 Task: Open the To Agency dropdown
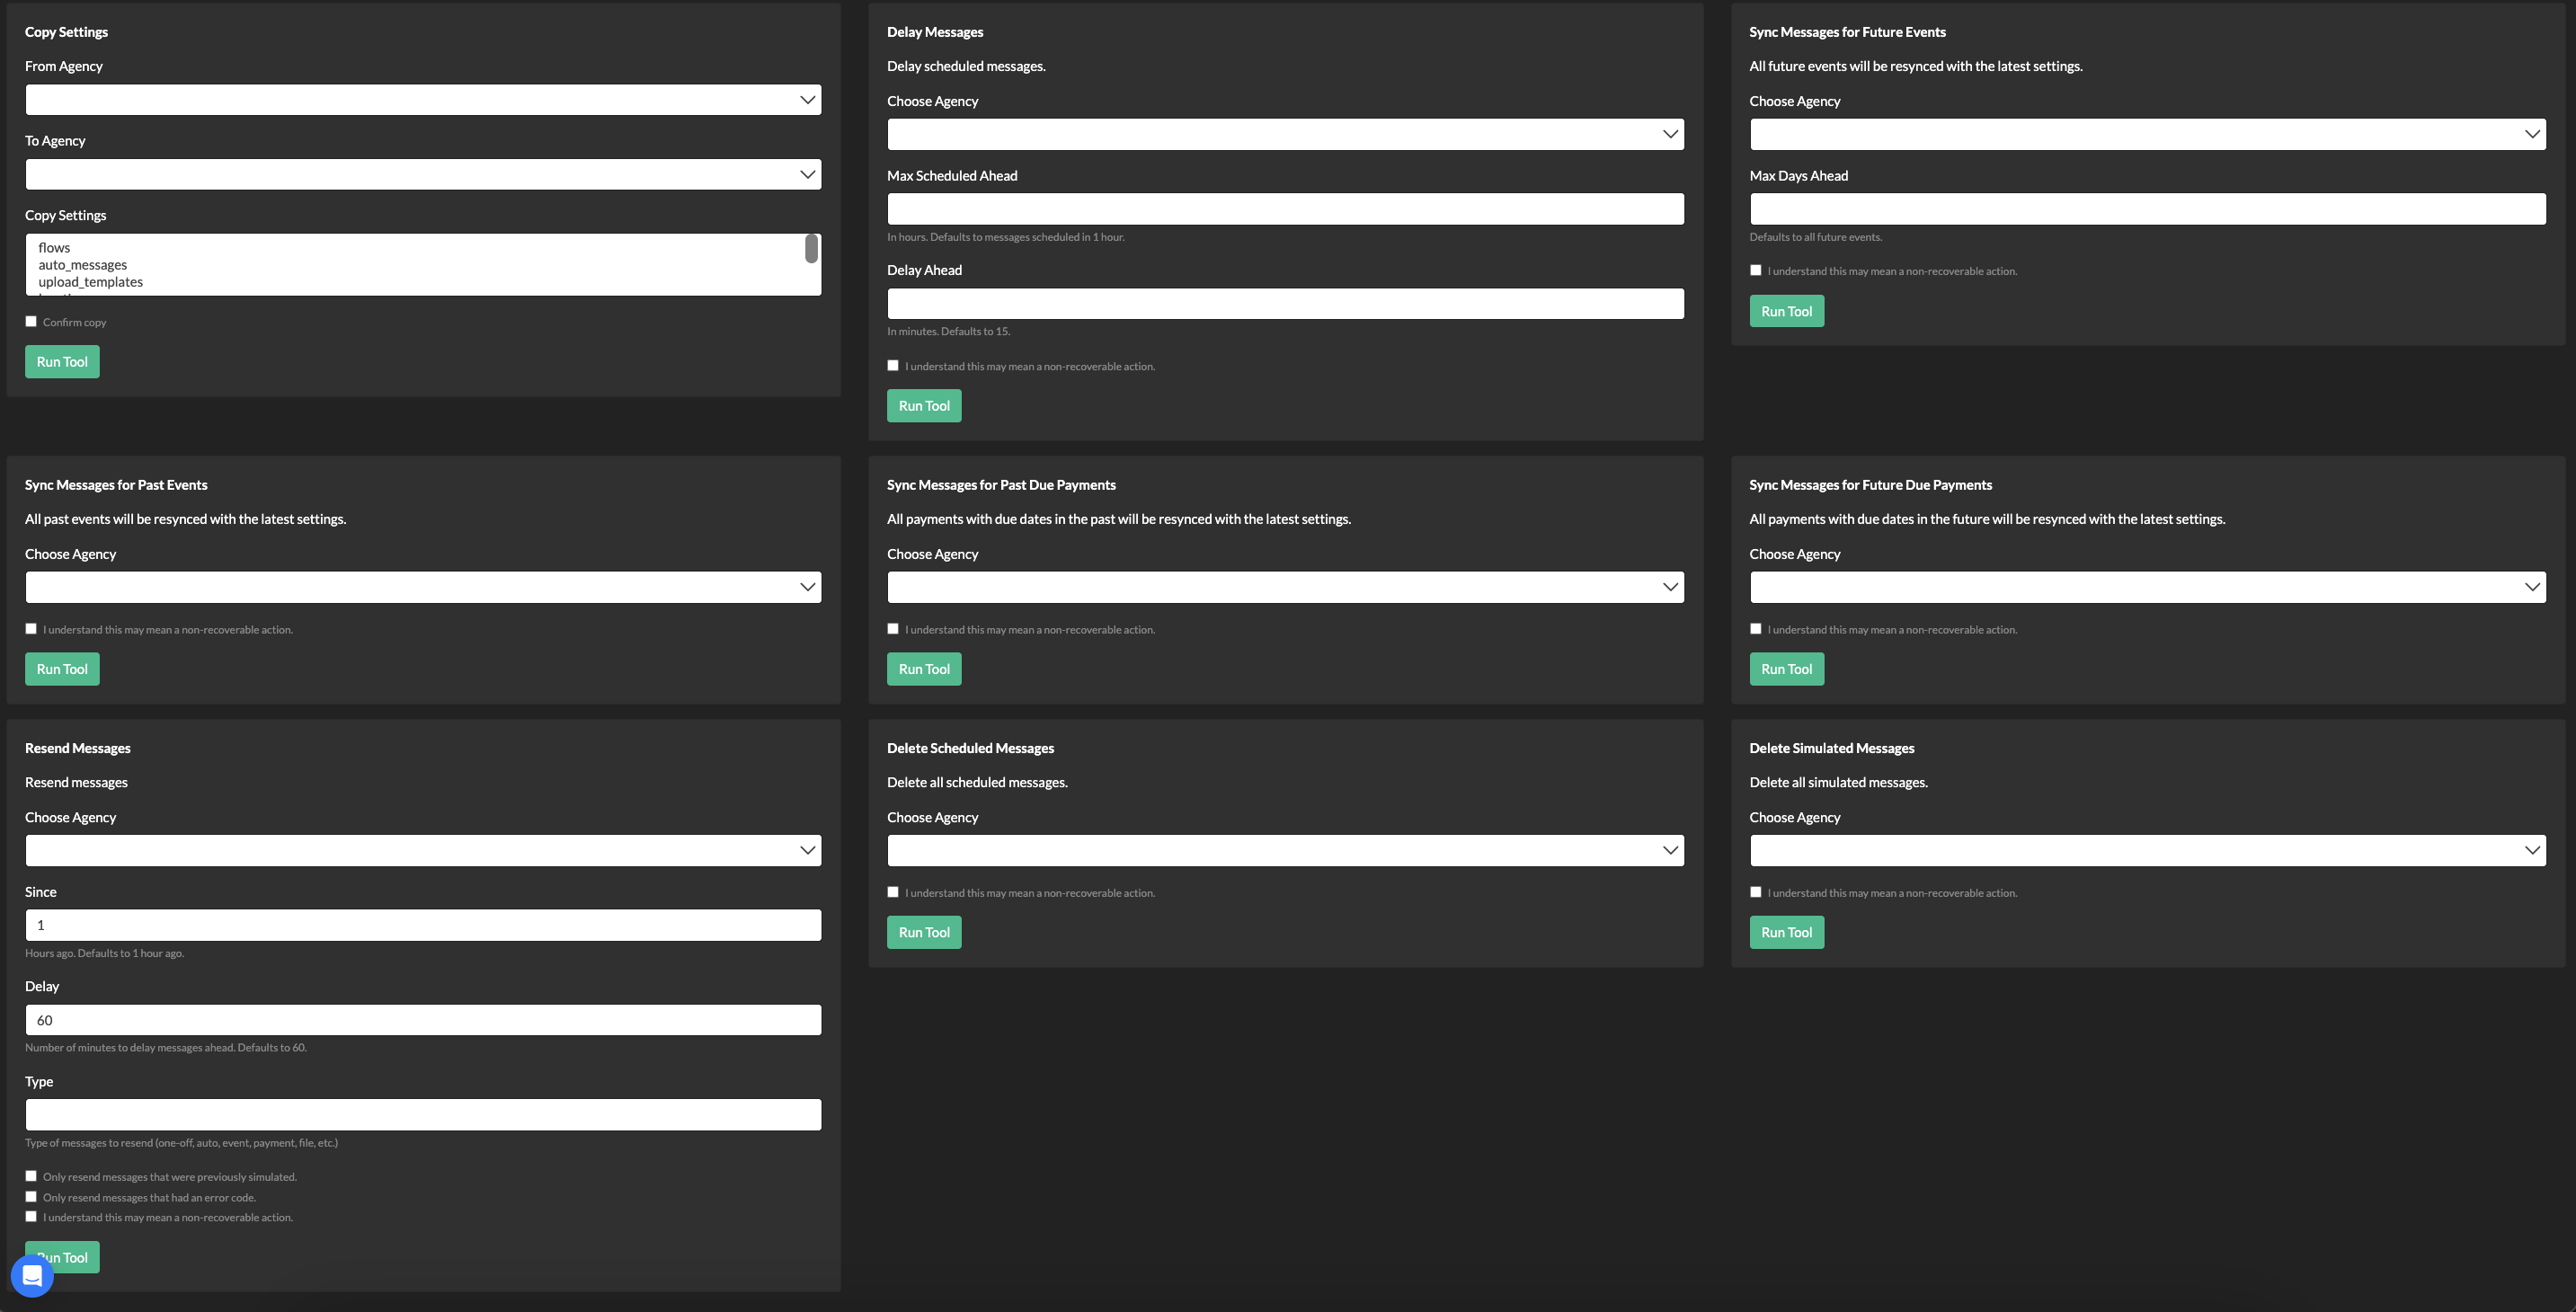click(422, 173)
